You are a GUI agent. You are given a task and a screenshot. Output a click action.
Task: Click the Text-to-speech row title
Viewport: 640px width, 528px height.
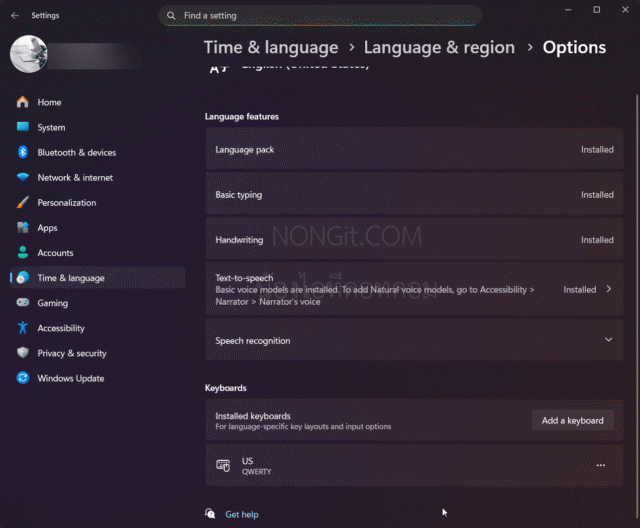(244, 278)
